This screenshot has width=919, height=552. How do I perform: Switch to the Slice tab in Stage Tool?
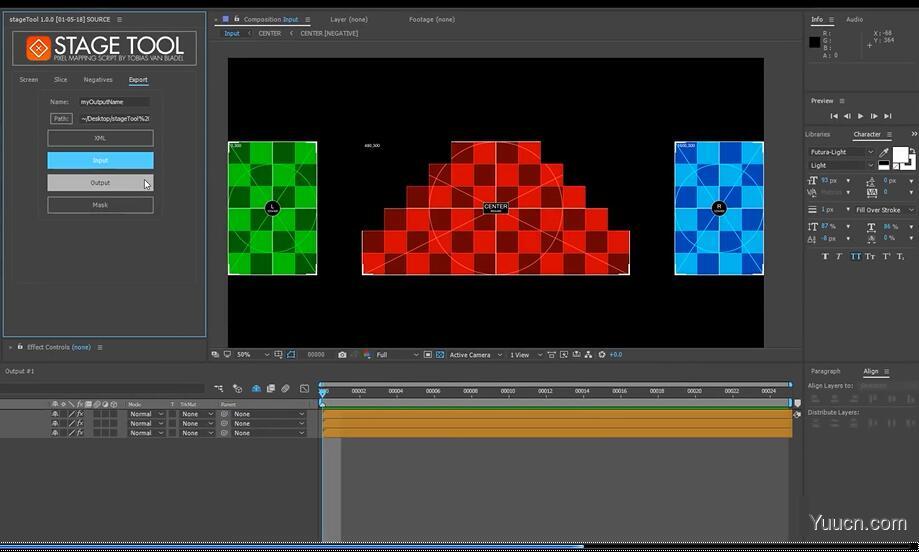tap(60, 80)
